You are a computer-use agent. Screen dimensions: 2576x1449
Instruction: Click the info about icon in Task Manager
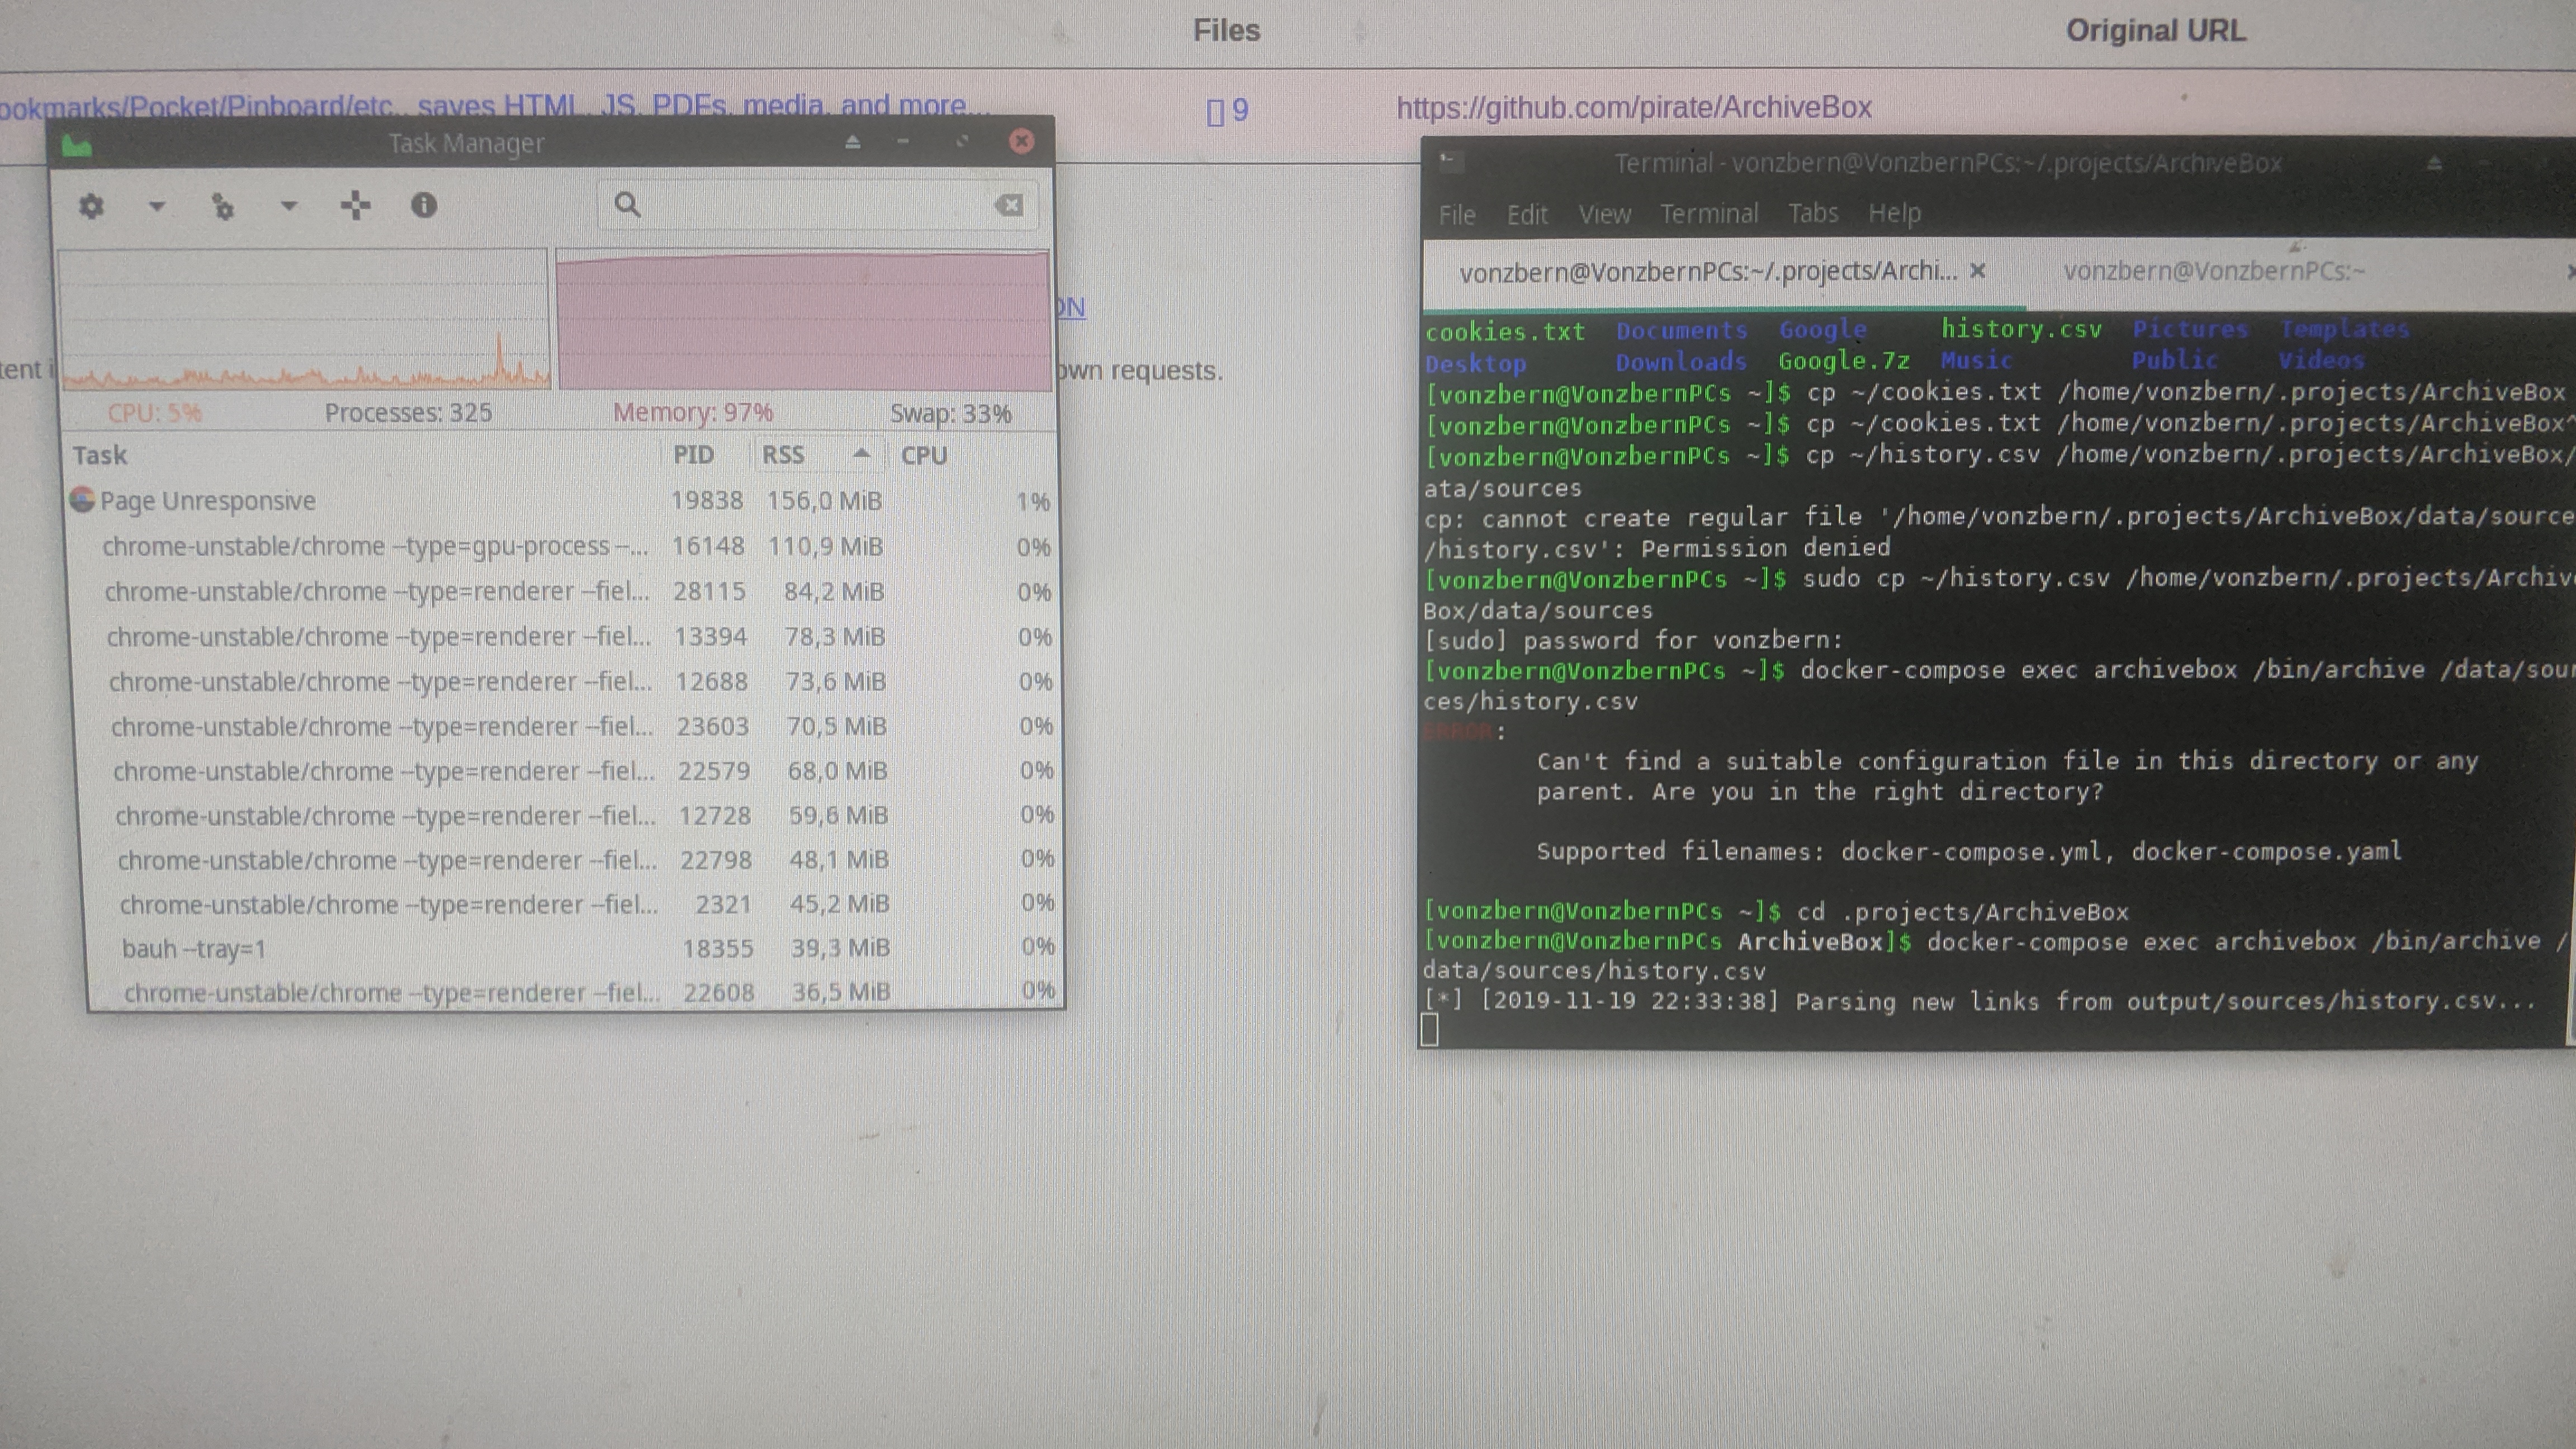pos(424,206)
